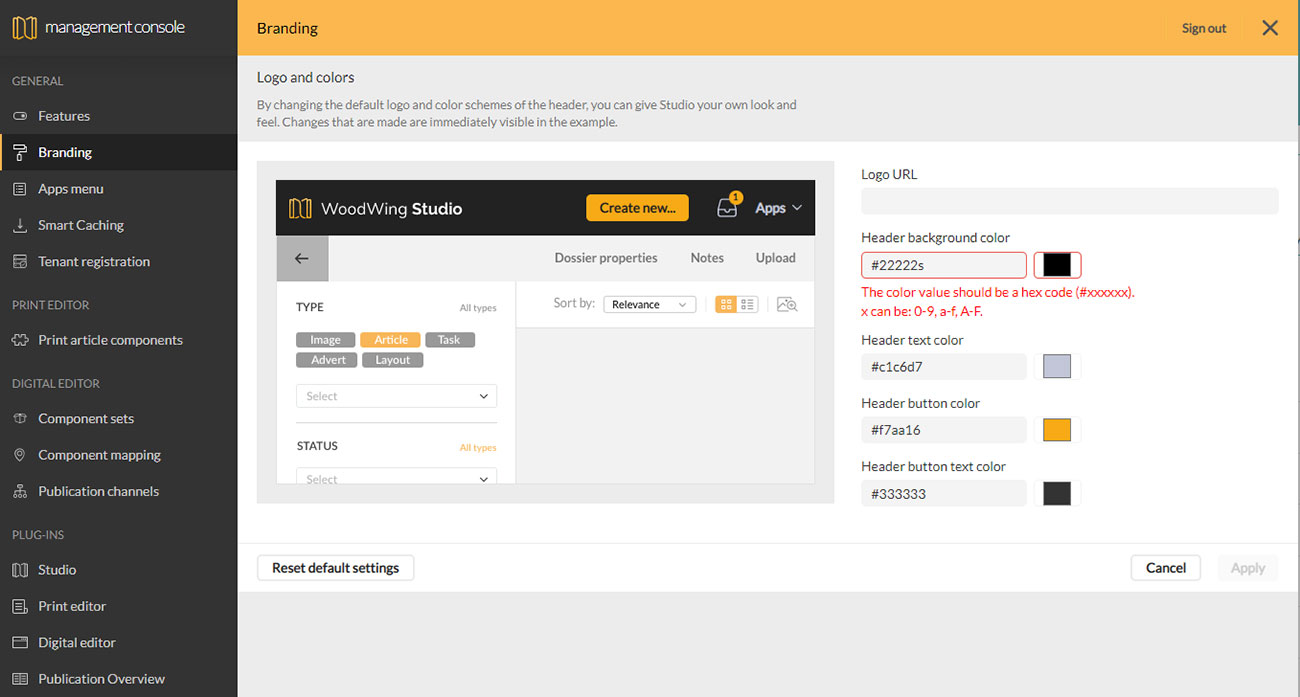Click the Publication Overview icon
This screenshot has height=697, width=1300.
pyautogui.click(x=20, y=679)
